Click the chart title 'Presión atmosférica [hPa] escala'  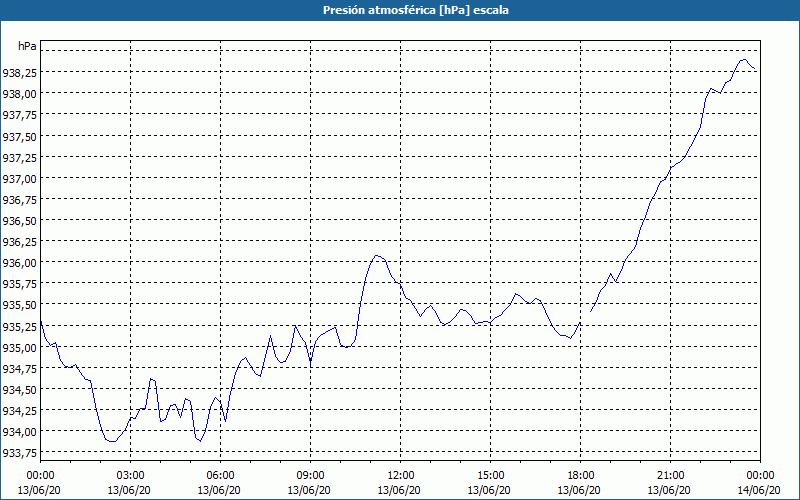click(416, 10)
